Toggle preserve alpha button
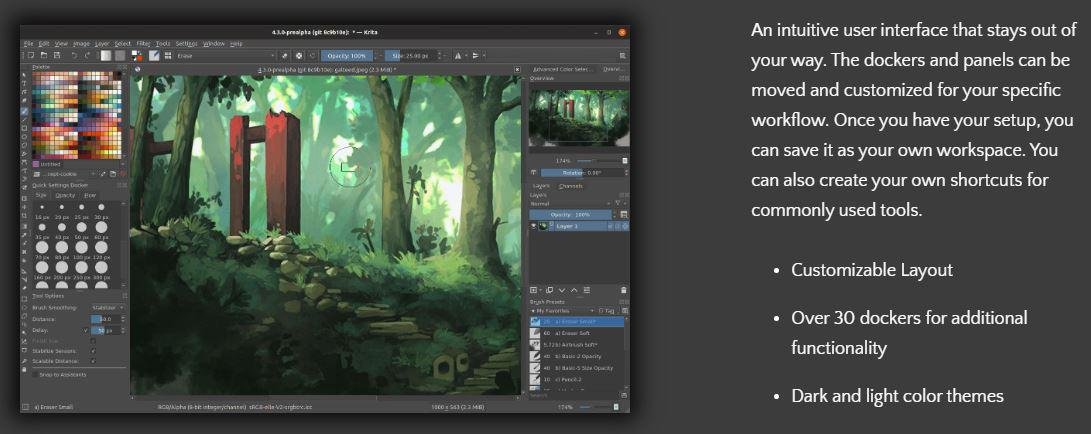The width and height of the screenshot is (1091, 434). coord(299,55)
